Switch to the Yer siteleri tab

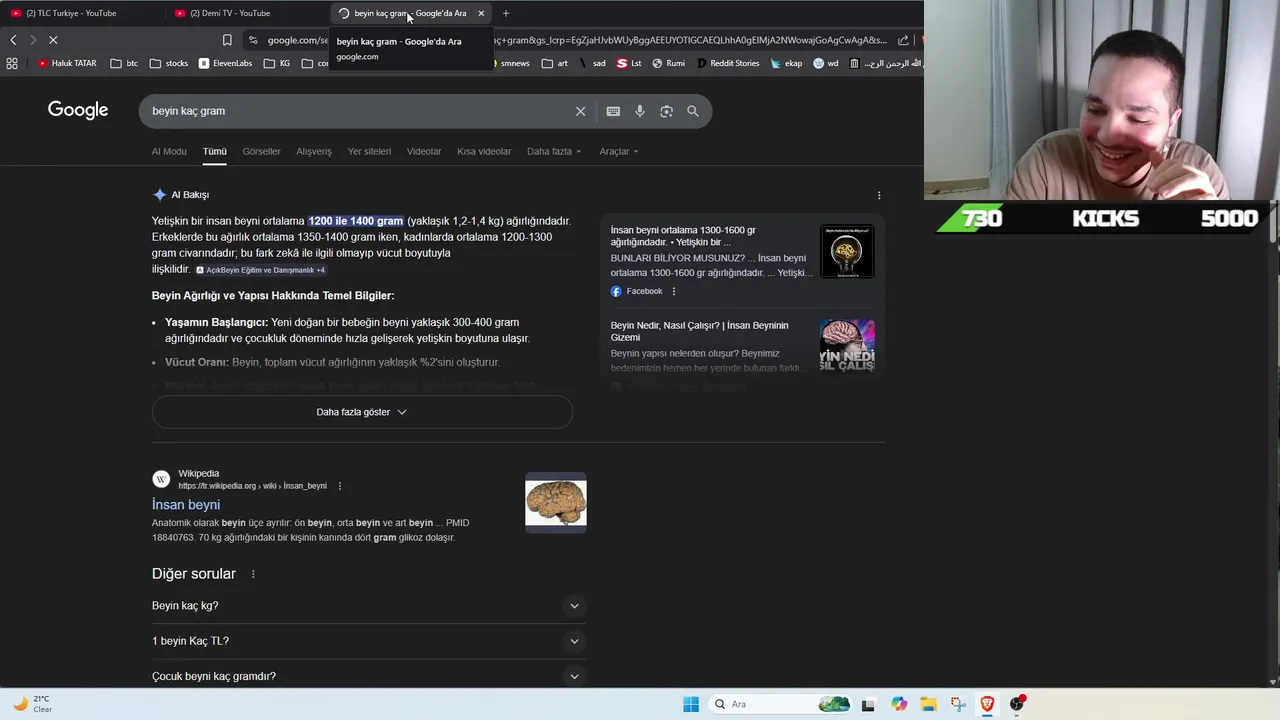tap(369, 152)
